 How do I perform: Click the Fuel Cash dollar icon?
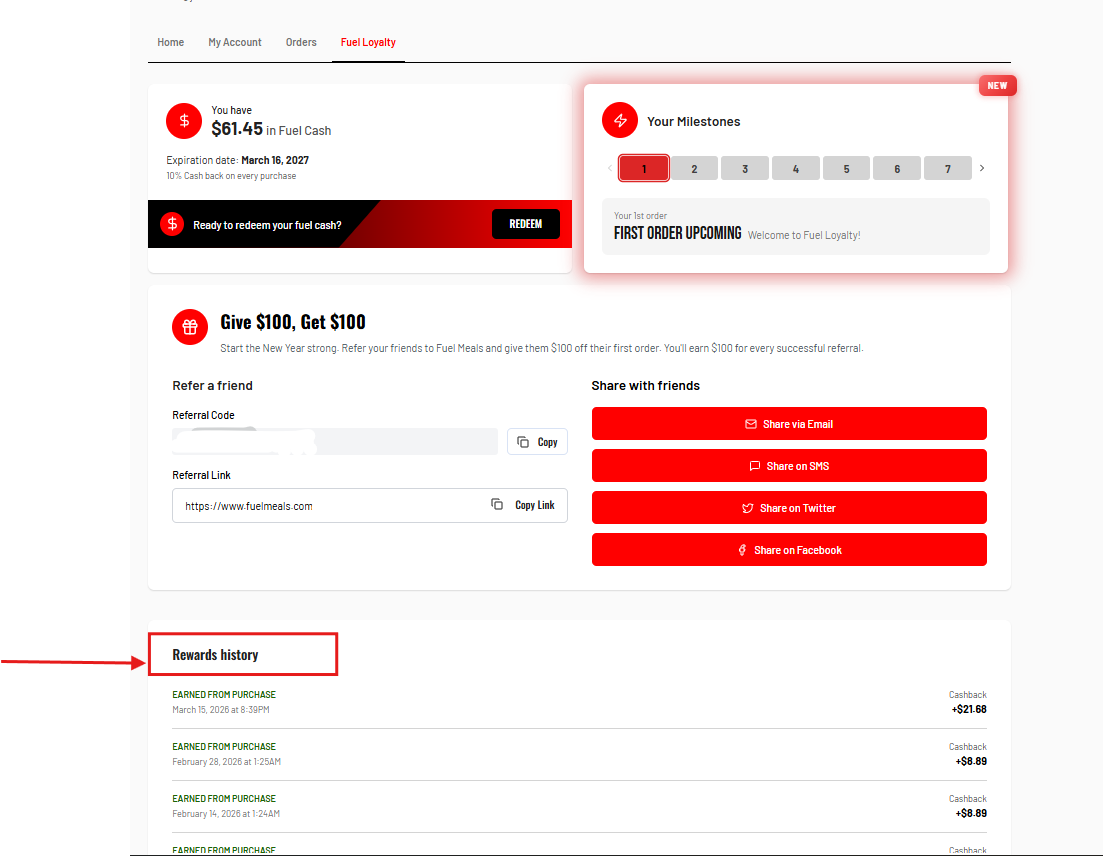[184, 121]
